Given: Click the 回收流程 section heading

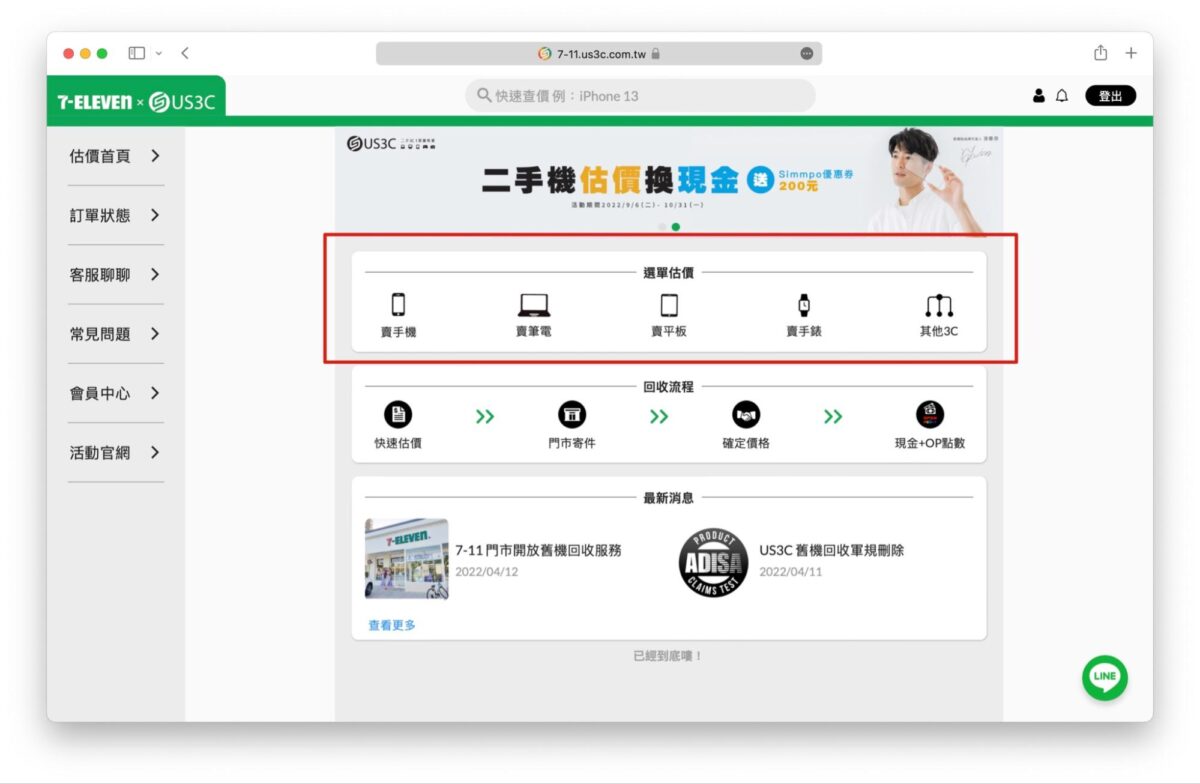Looking at the screenshot, I should [668, 387].
